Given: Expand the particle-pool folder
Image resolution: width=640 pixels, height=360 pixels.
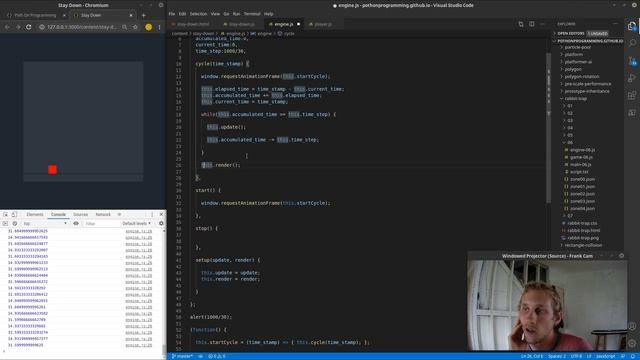Looking at the screenshot, I should 577,47.
